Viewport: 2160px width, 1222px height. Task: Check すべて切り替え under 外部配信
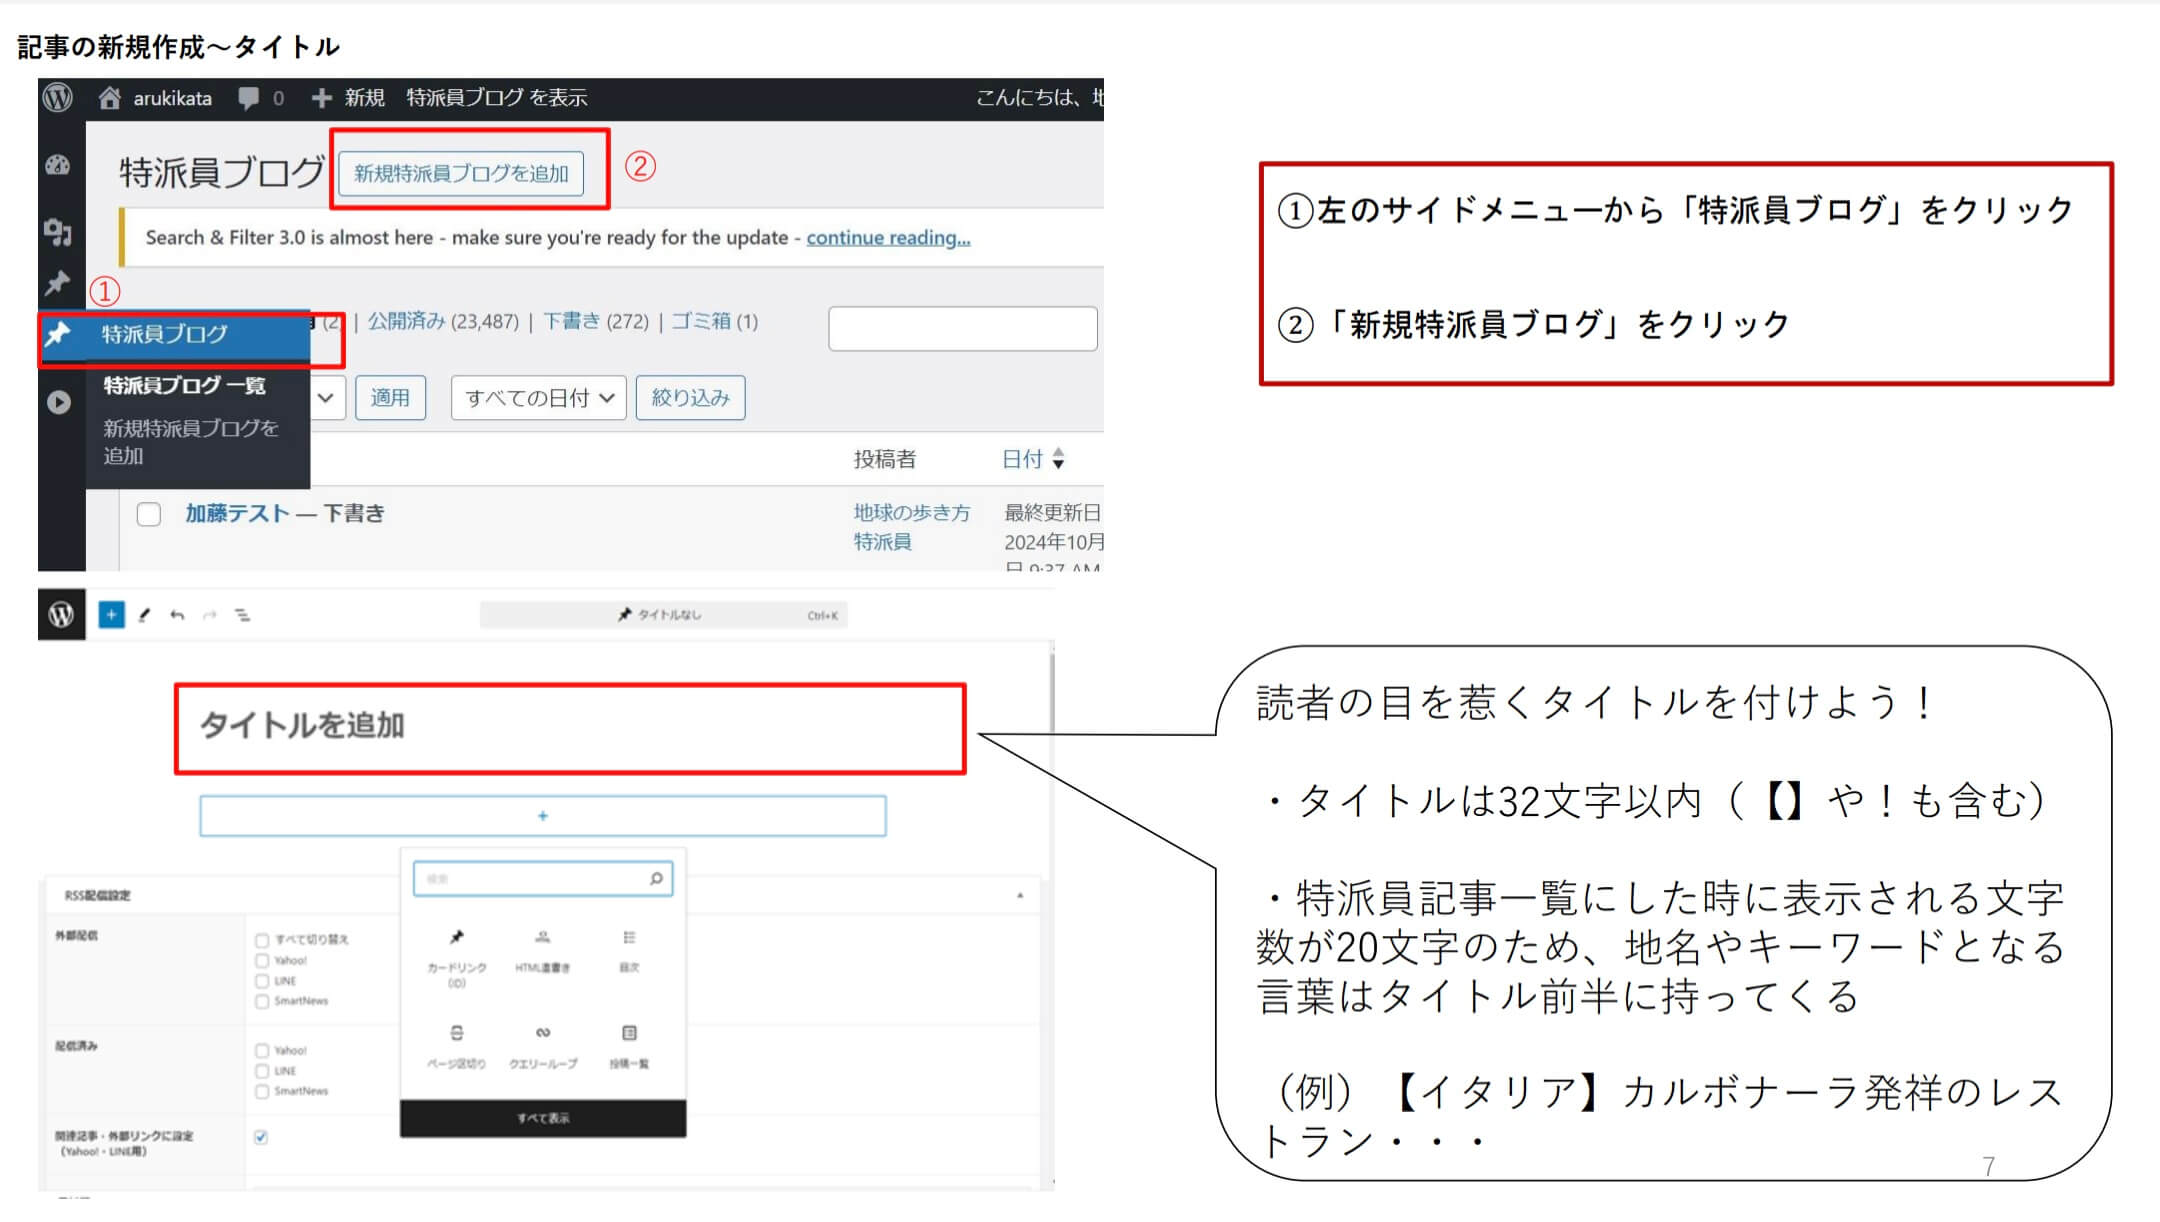(262, 940)
